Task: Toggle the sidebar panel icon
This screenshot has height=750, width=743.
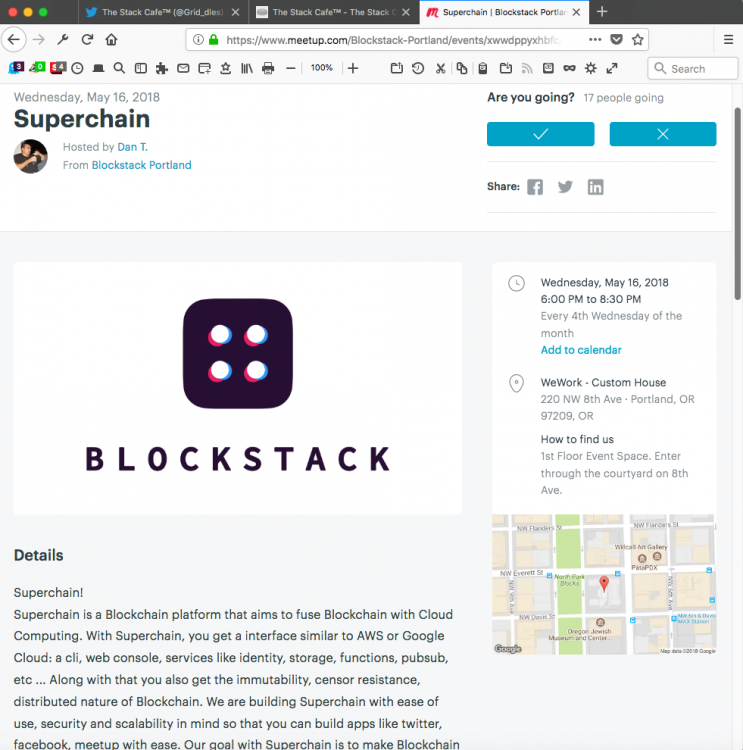Action: click(141, 68)
